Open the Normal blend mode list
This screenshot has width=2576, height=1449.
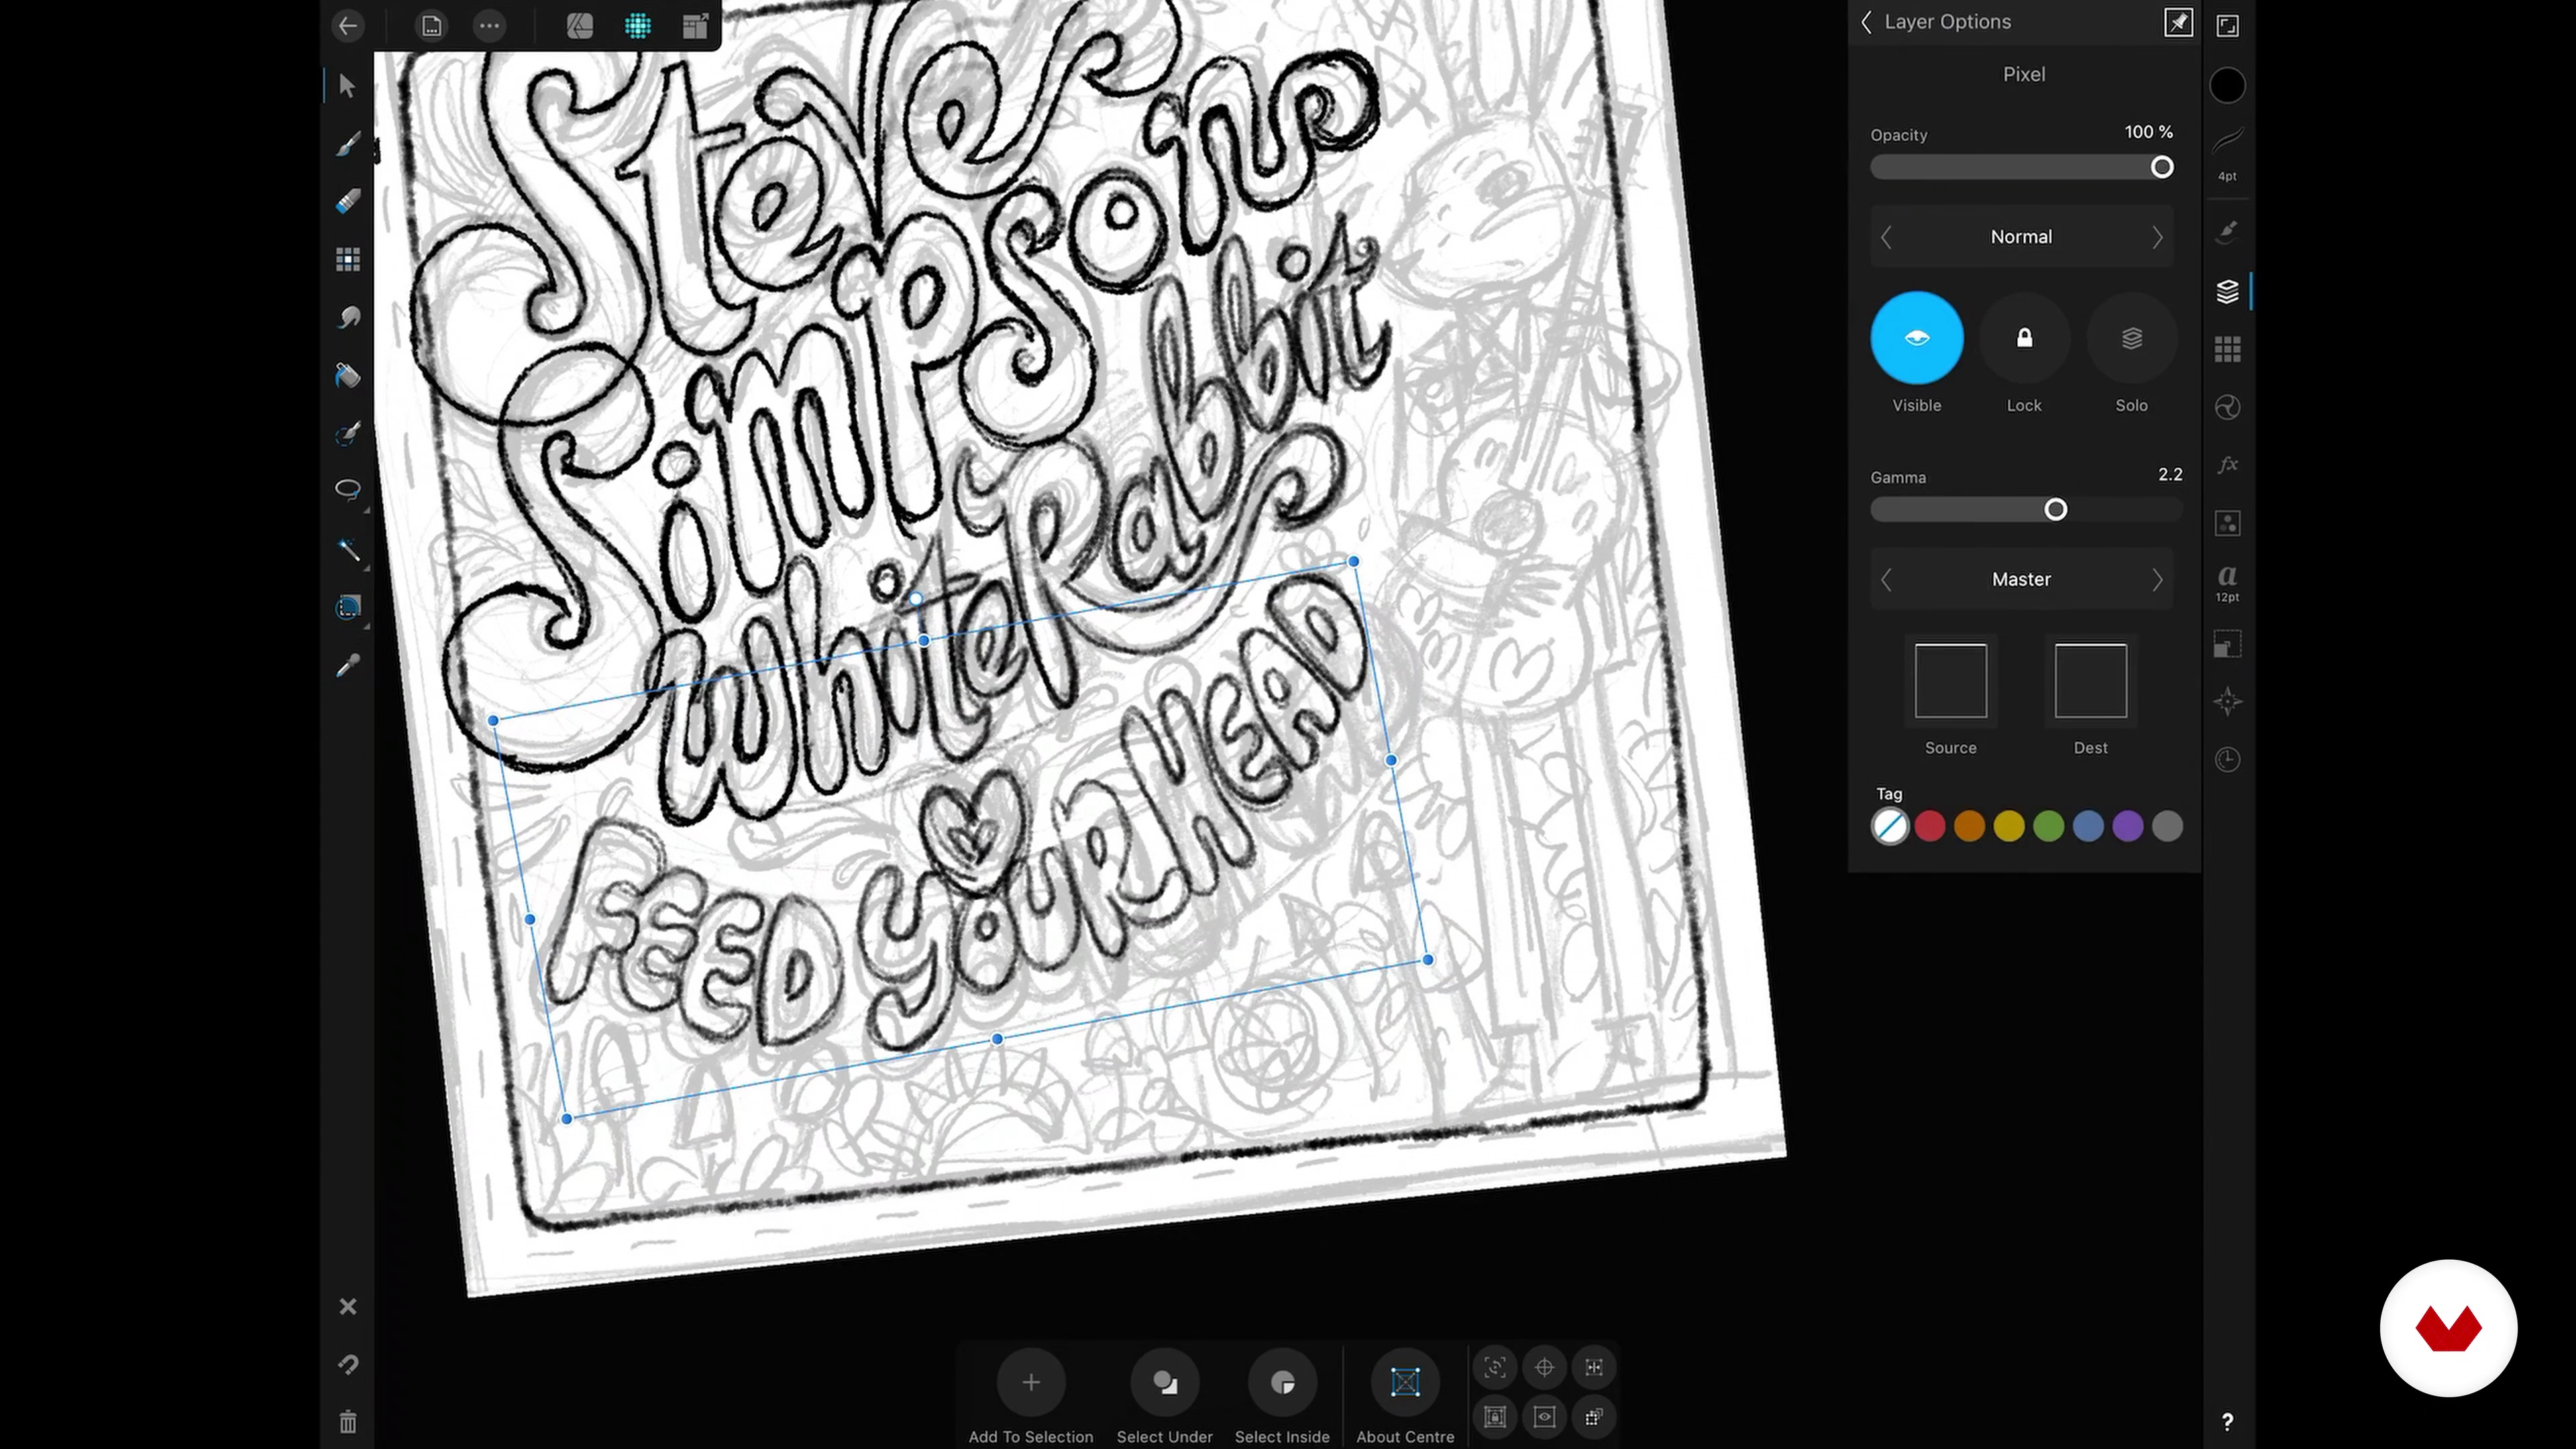tap(2021, 237)
